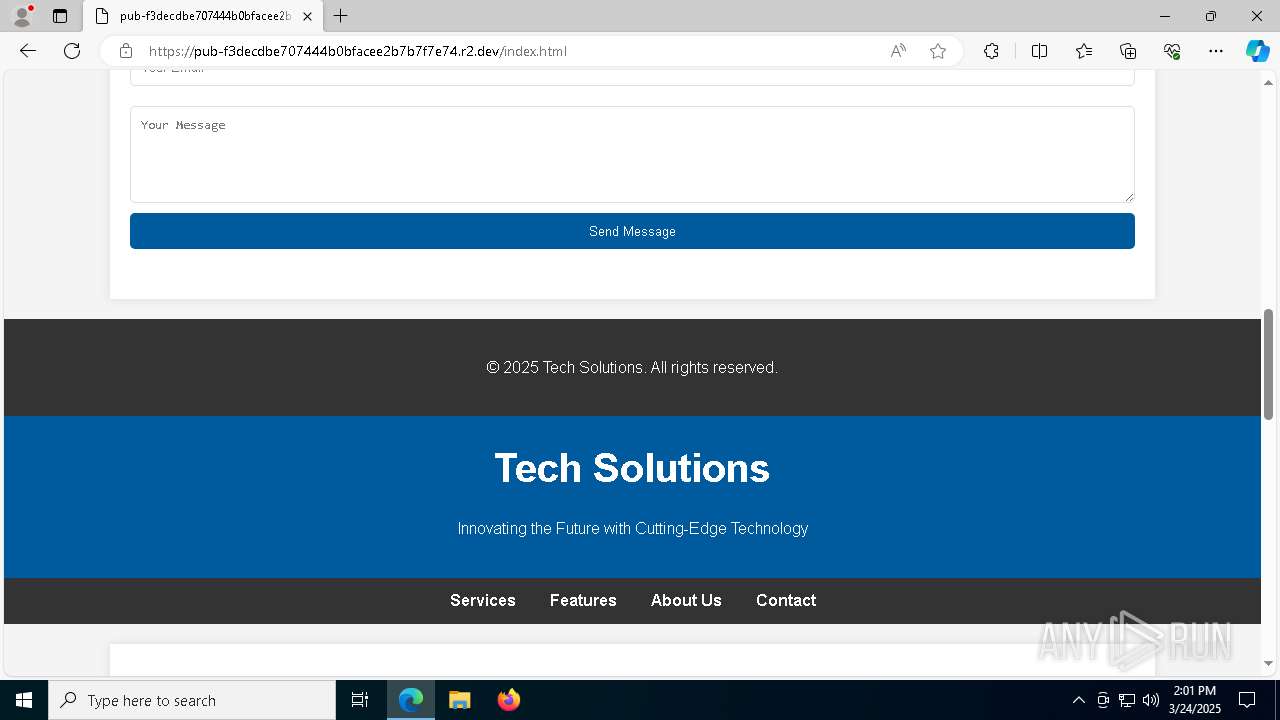The width and height of the screenshot is (1280, 720).
Task: Click the page vertical scrollbar thumb
Action: (1268, 364)
